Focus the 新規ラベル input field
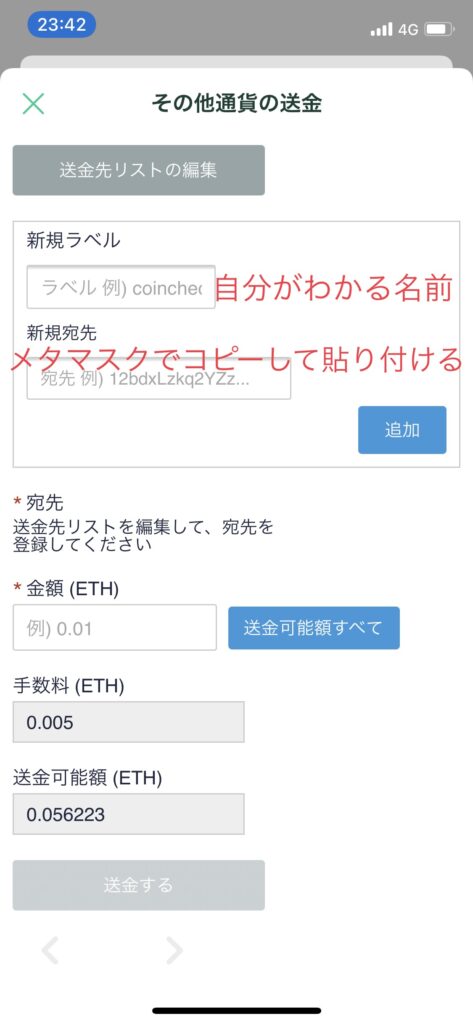The height and width of the screenshot is (1024, 473). (121, 287)
